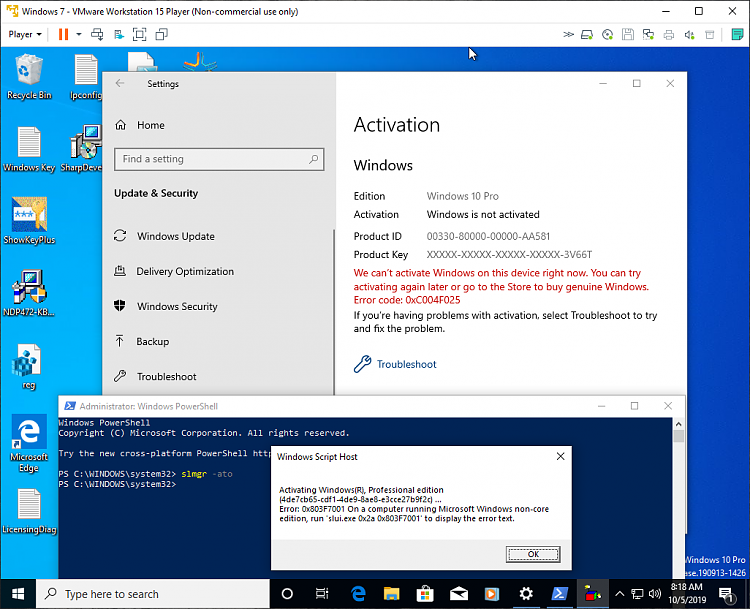Open the Recycle Bin desktop icon
This screenshot has width=750, height=609.
[29, 77]
